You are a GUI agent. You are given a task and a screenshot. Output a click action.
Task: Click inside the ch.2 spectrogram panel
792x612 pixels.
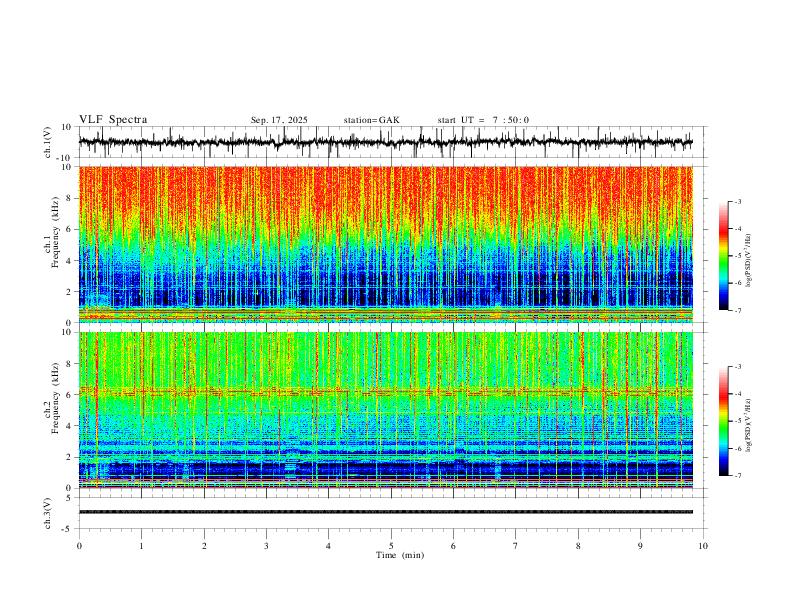pos(385,410)
